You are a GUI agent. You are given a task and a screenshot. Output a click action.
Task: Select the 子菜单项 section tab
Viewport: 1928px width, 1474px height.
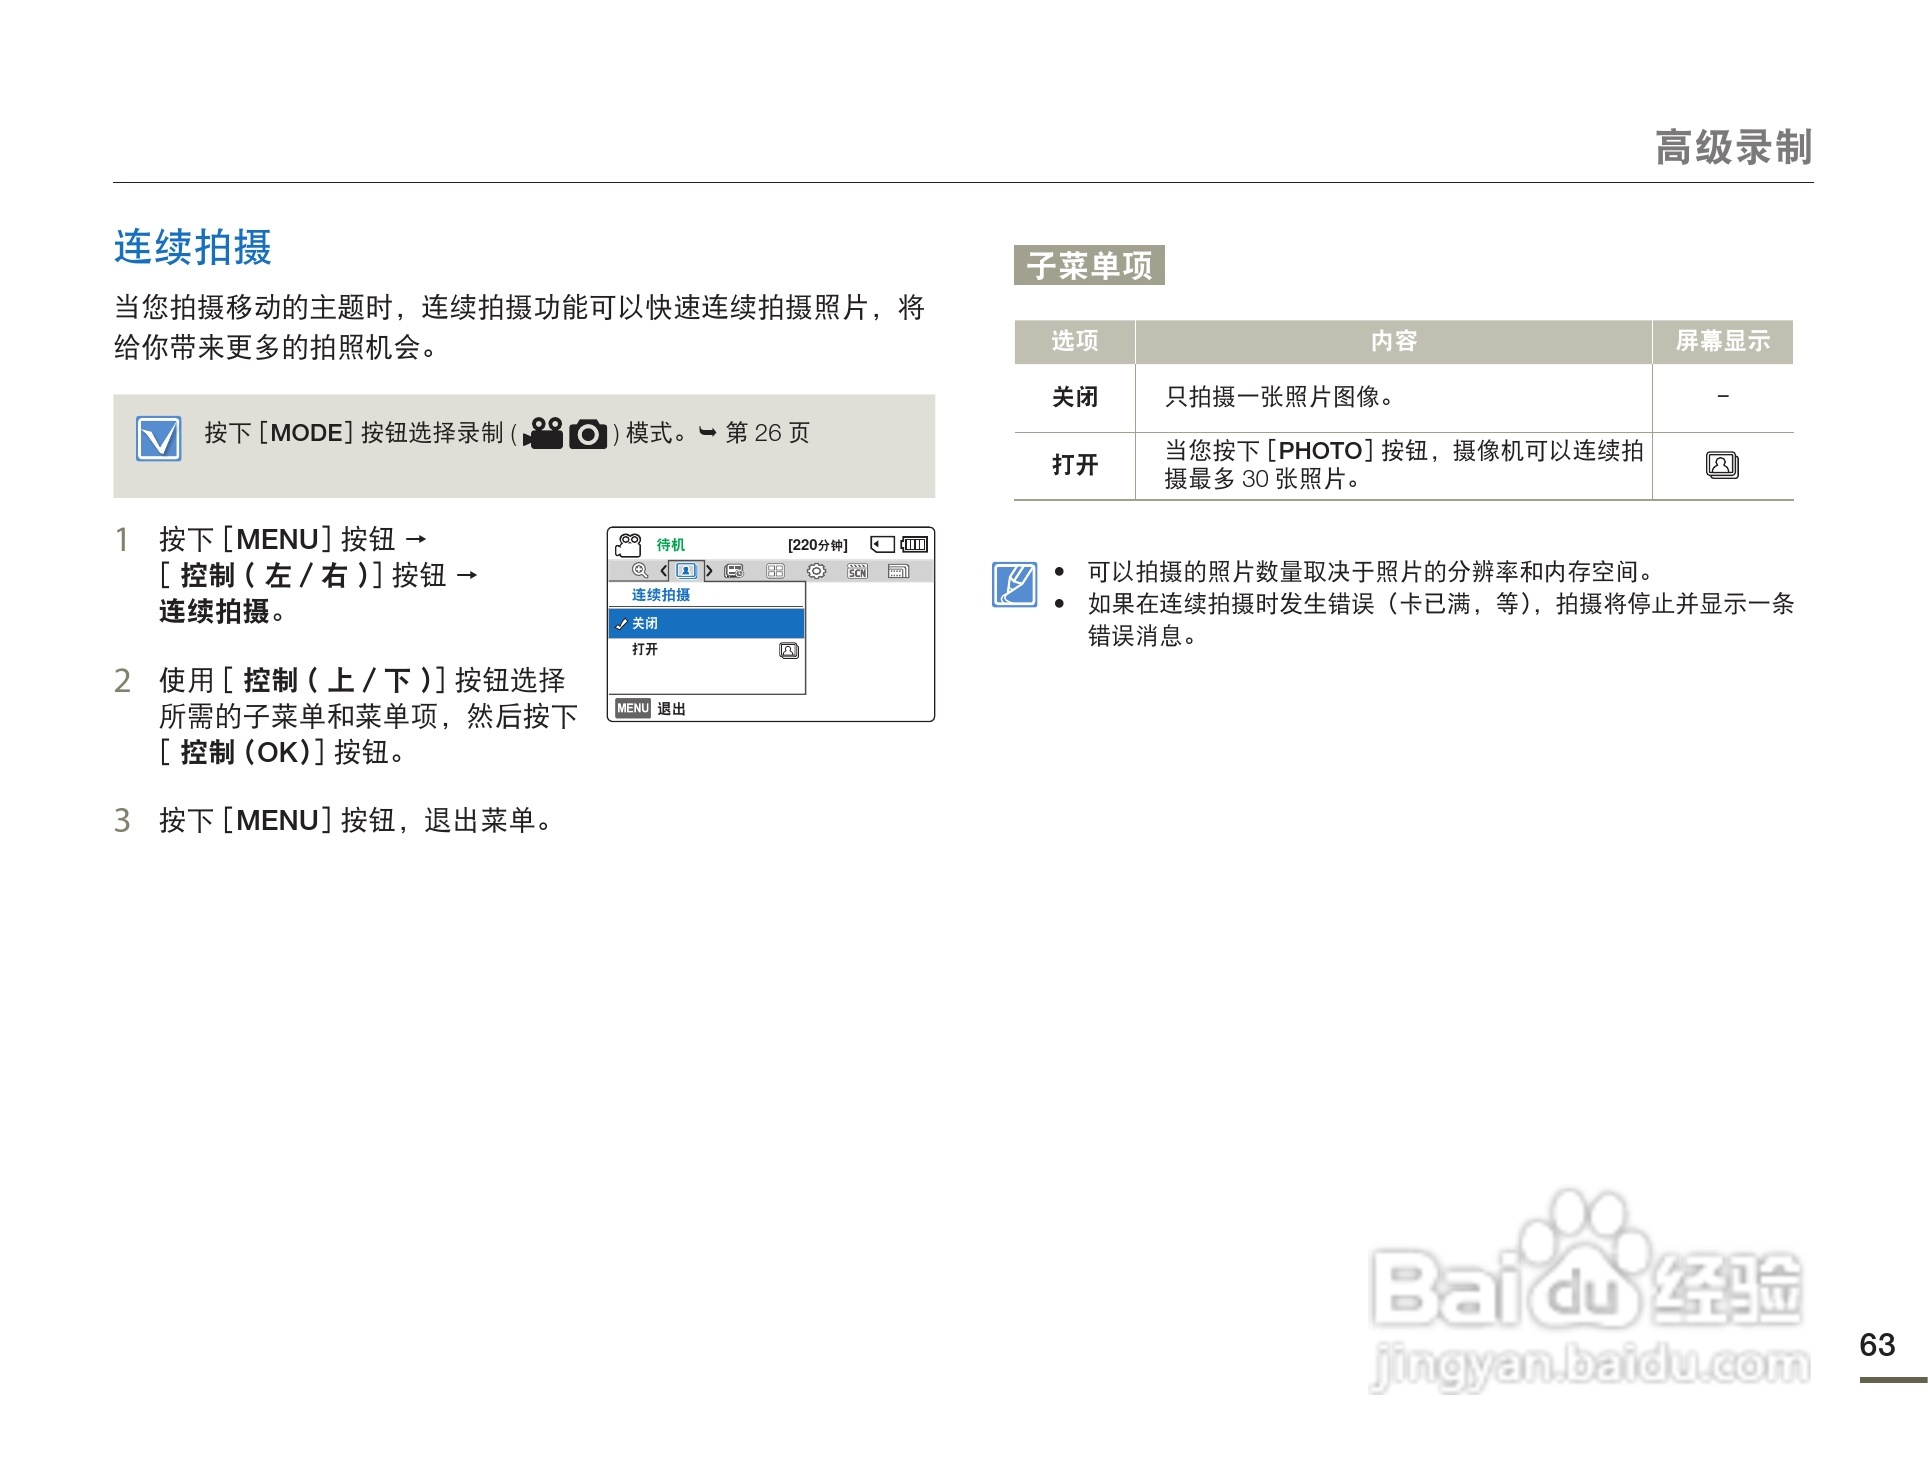coord(1089,265)
